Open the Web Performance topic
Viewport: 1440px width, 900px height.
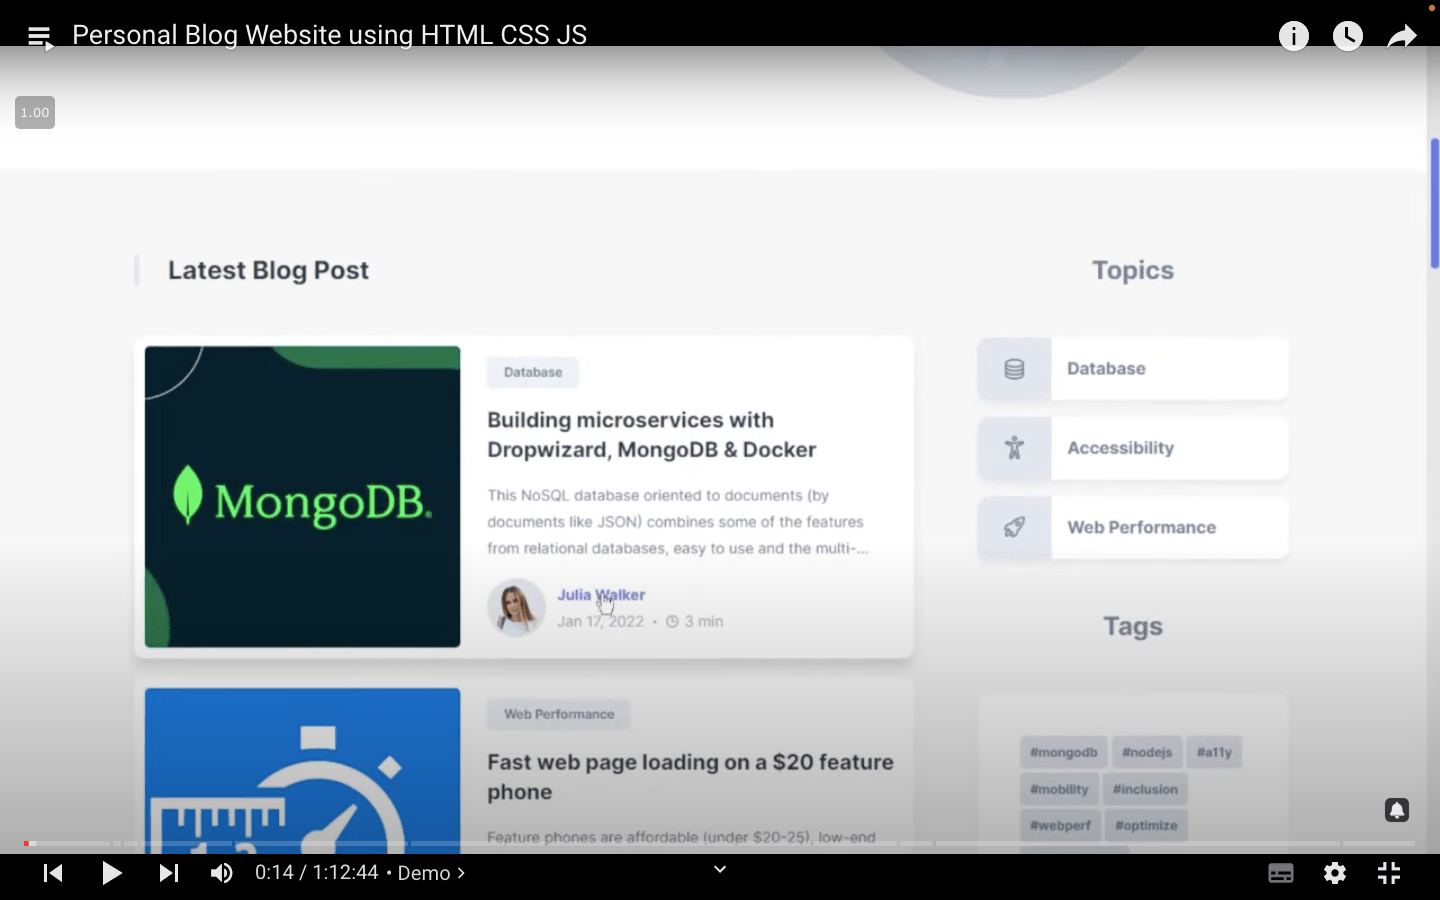[x=1133, y=527]
